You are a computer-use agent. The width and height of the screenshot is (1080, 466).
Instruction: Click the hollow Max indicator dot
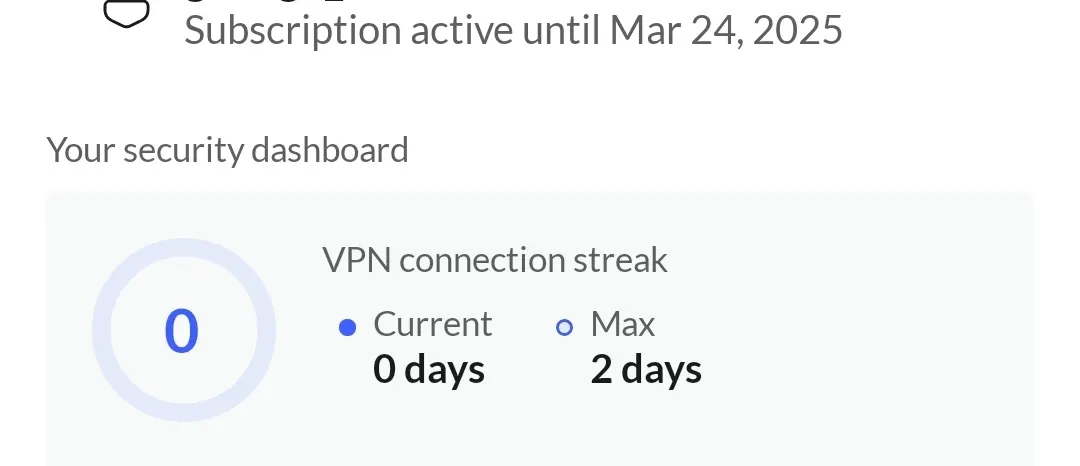pos(564,328)
